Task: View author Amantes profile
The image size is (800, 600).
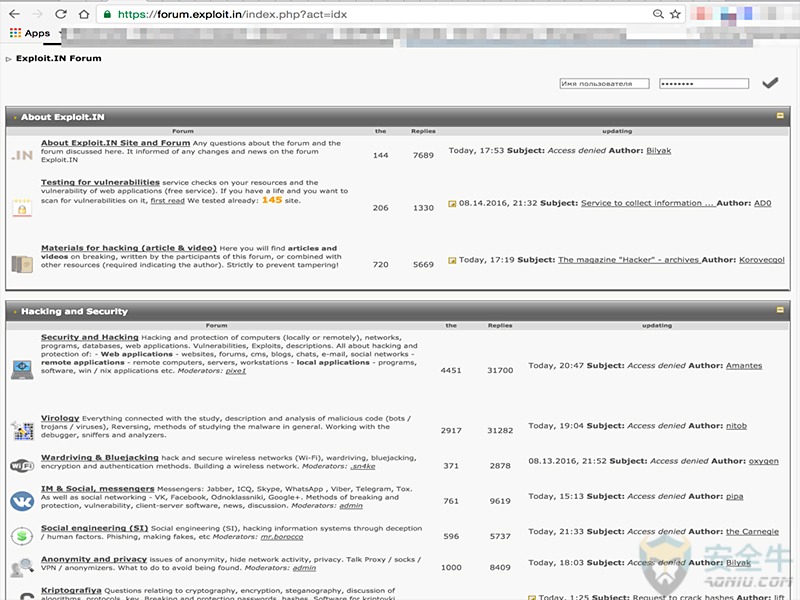Action: click(x=744, y=365)
